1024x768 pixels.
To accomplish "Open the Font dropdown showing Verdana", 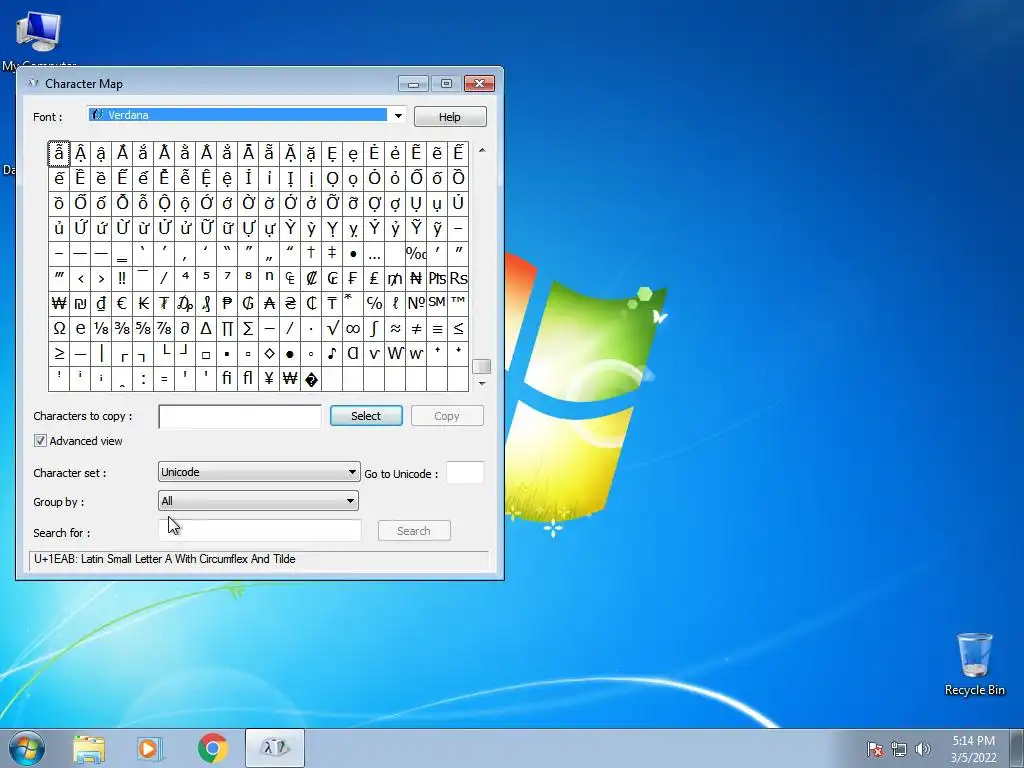I will [247, 116].
